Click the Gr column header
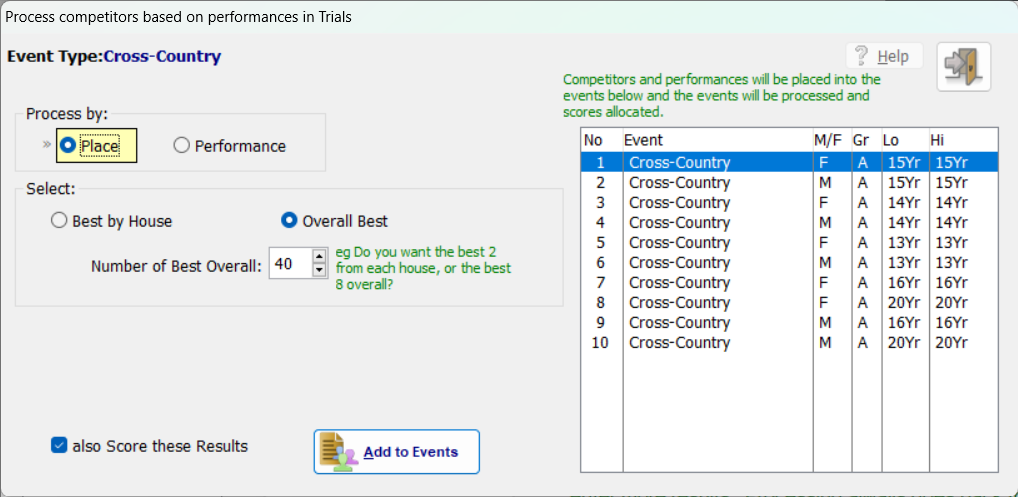1018x497 pixels. [x=866, y=140]
